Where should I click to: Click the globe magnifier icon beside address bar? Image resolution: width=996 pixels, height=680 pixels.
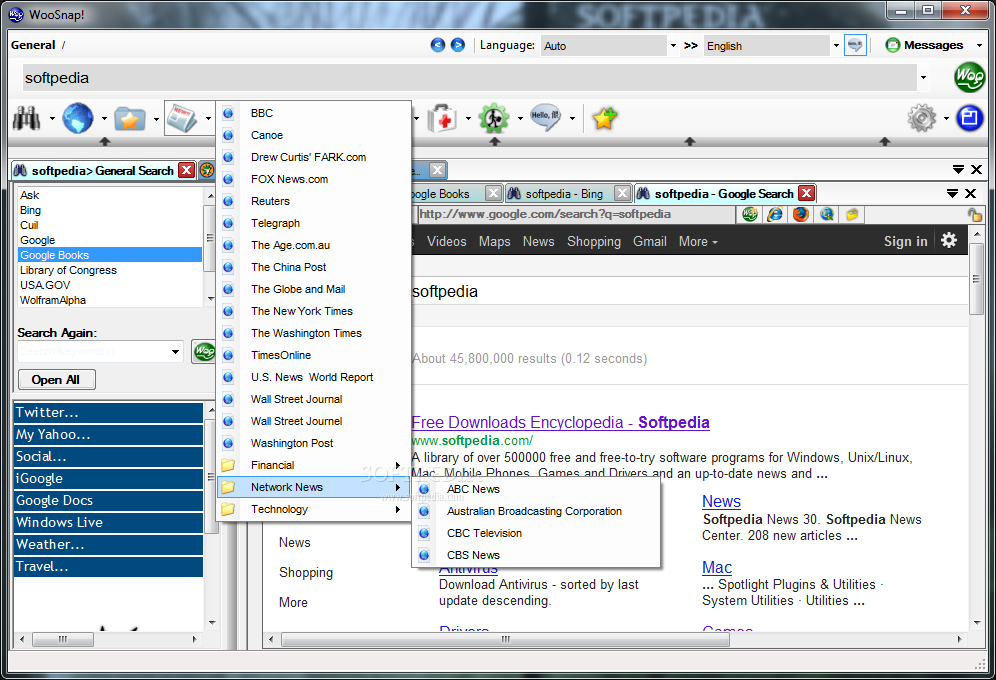[826, 215]
